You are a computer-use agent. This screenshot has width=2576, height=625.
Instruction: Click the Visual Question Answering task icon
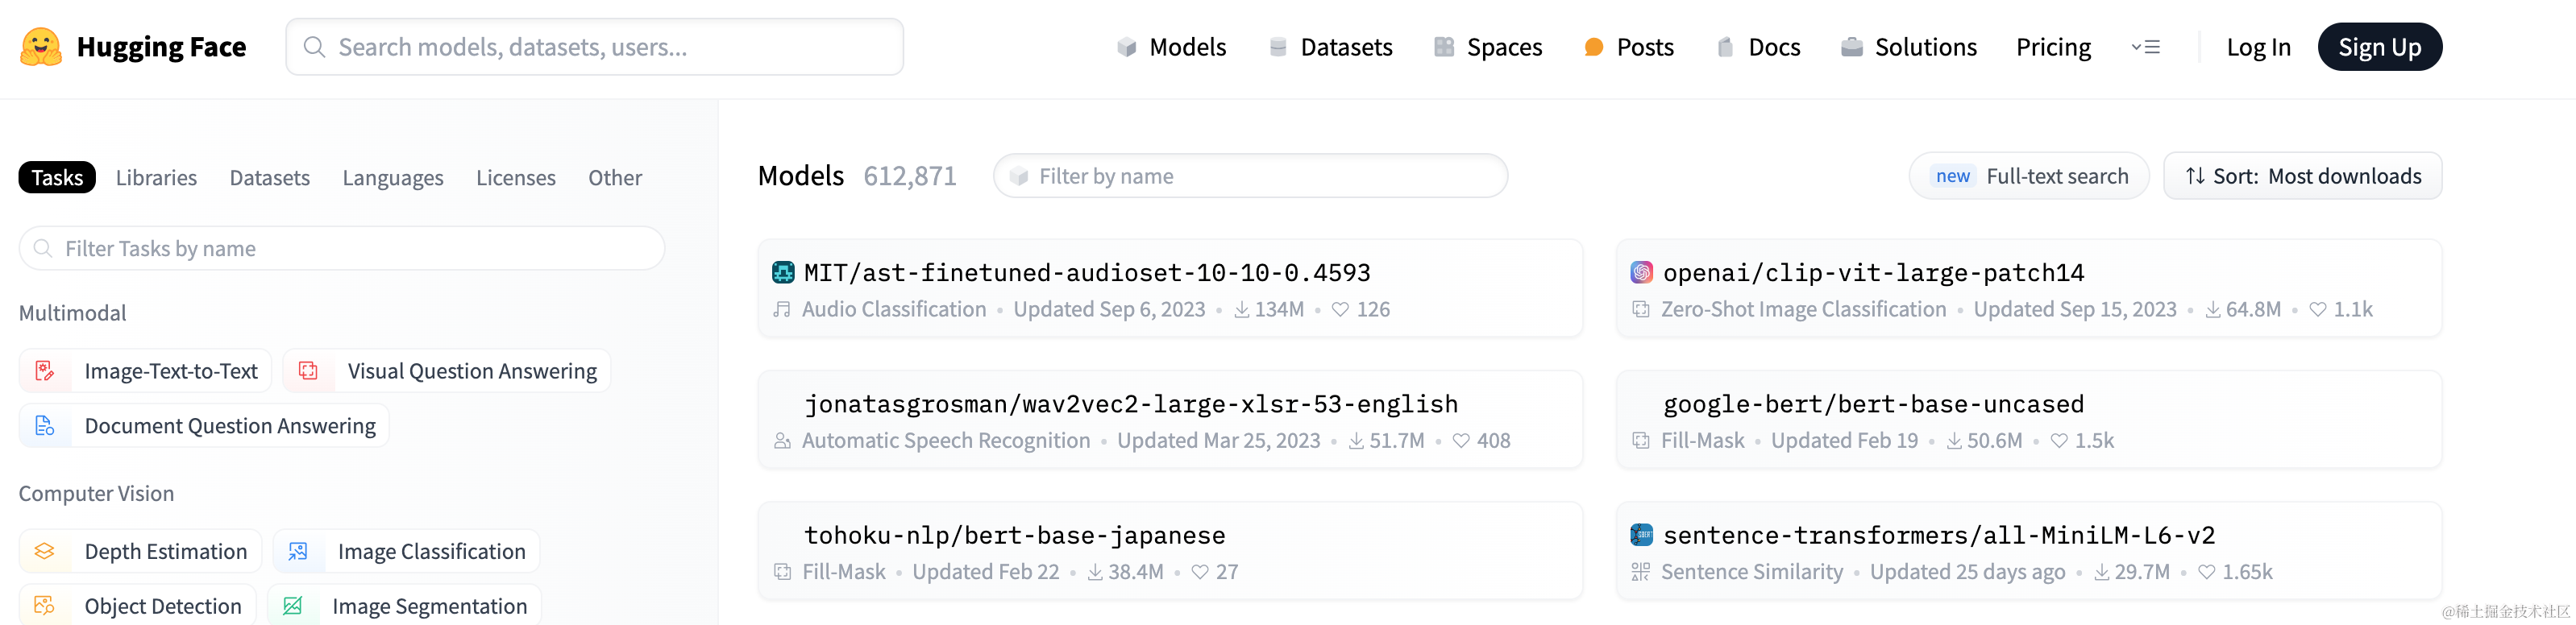308,371
